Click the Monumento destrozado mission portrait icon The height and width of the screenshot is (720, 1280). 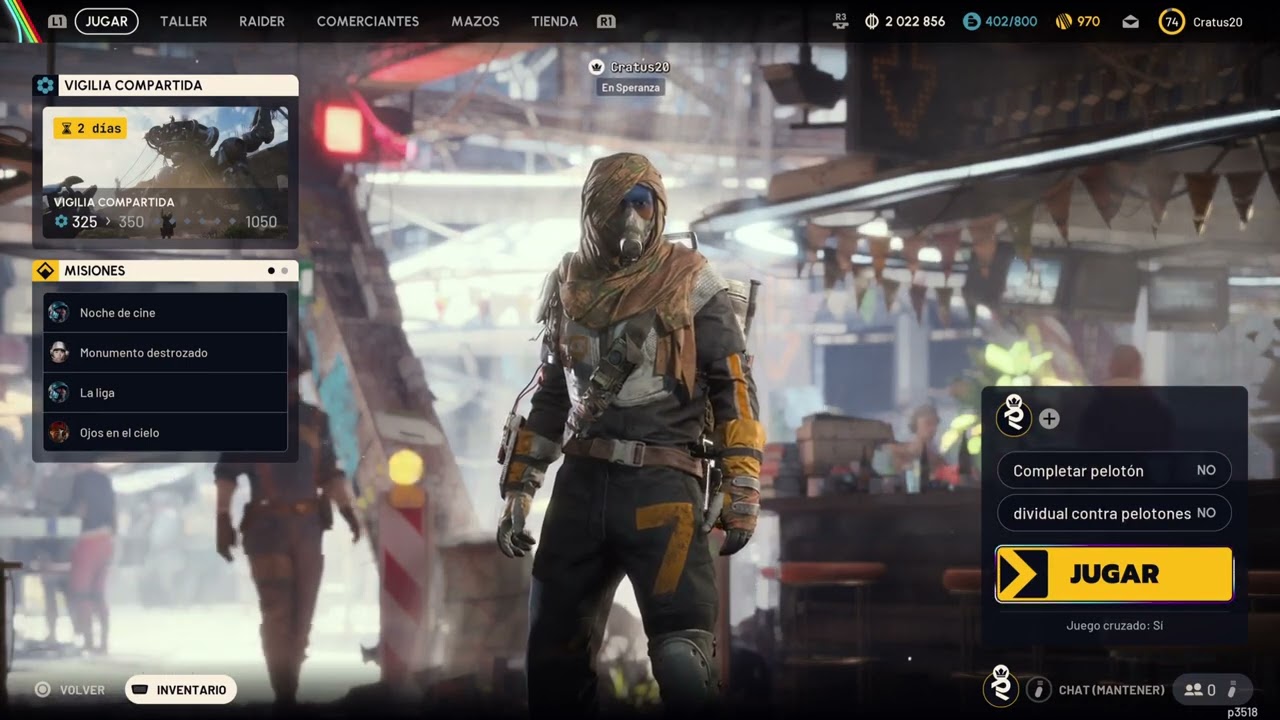tap(59, 353)
